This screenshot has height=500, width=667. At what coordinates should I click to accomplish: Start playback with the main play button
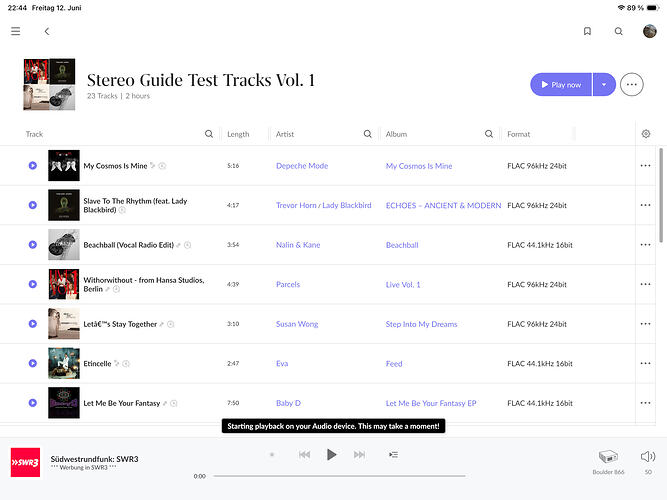click(331, 455)
